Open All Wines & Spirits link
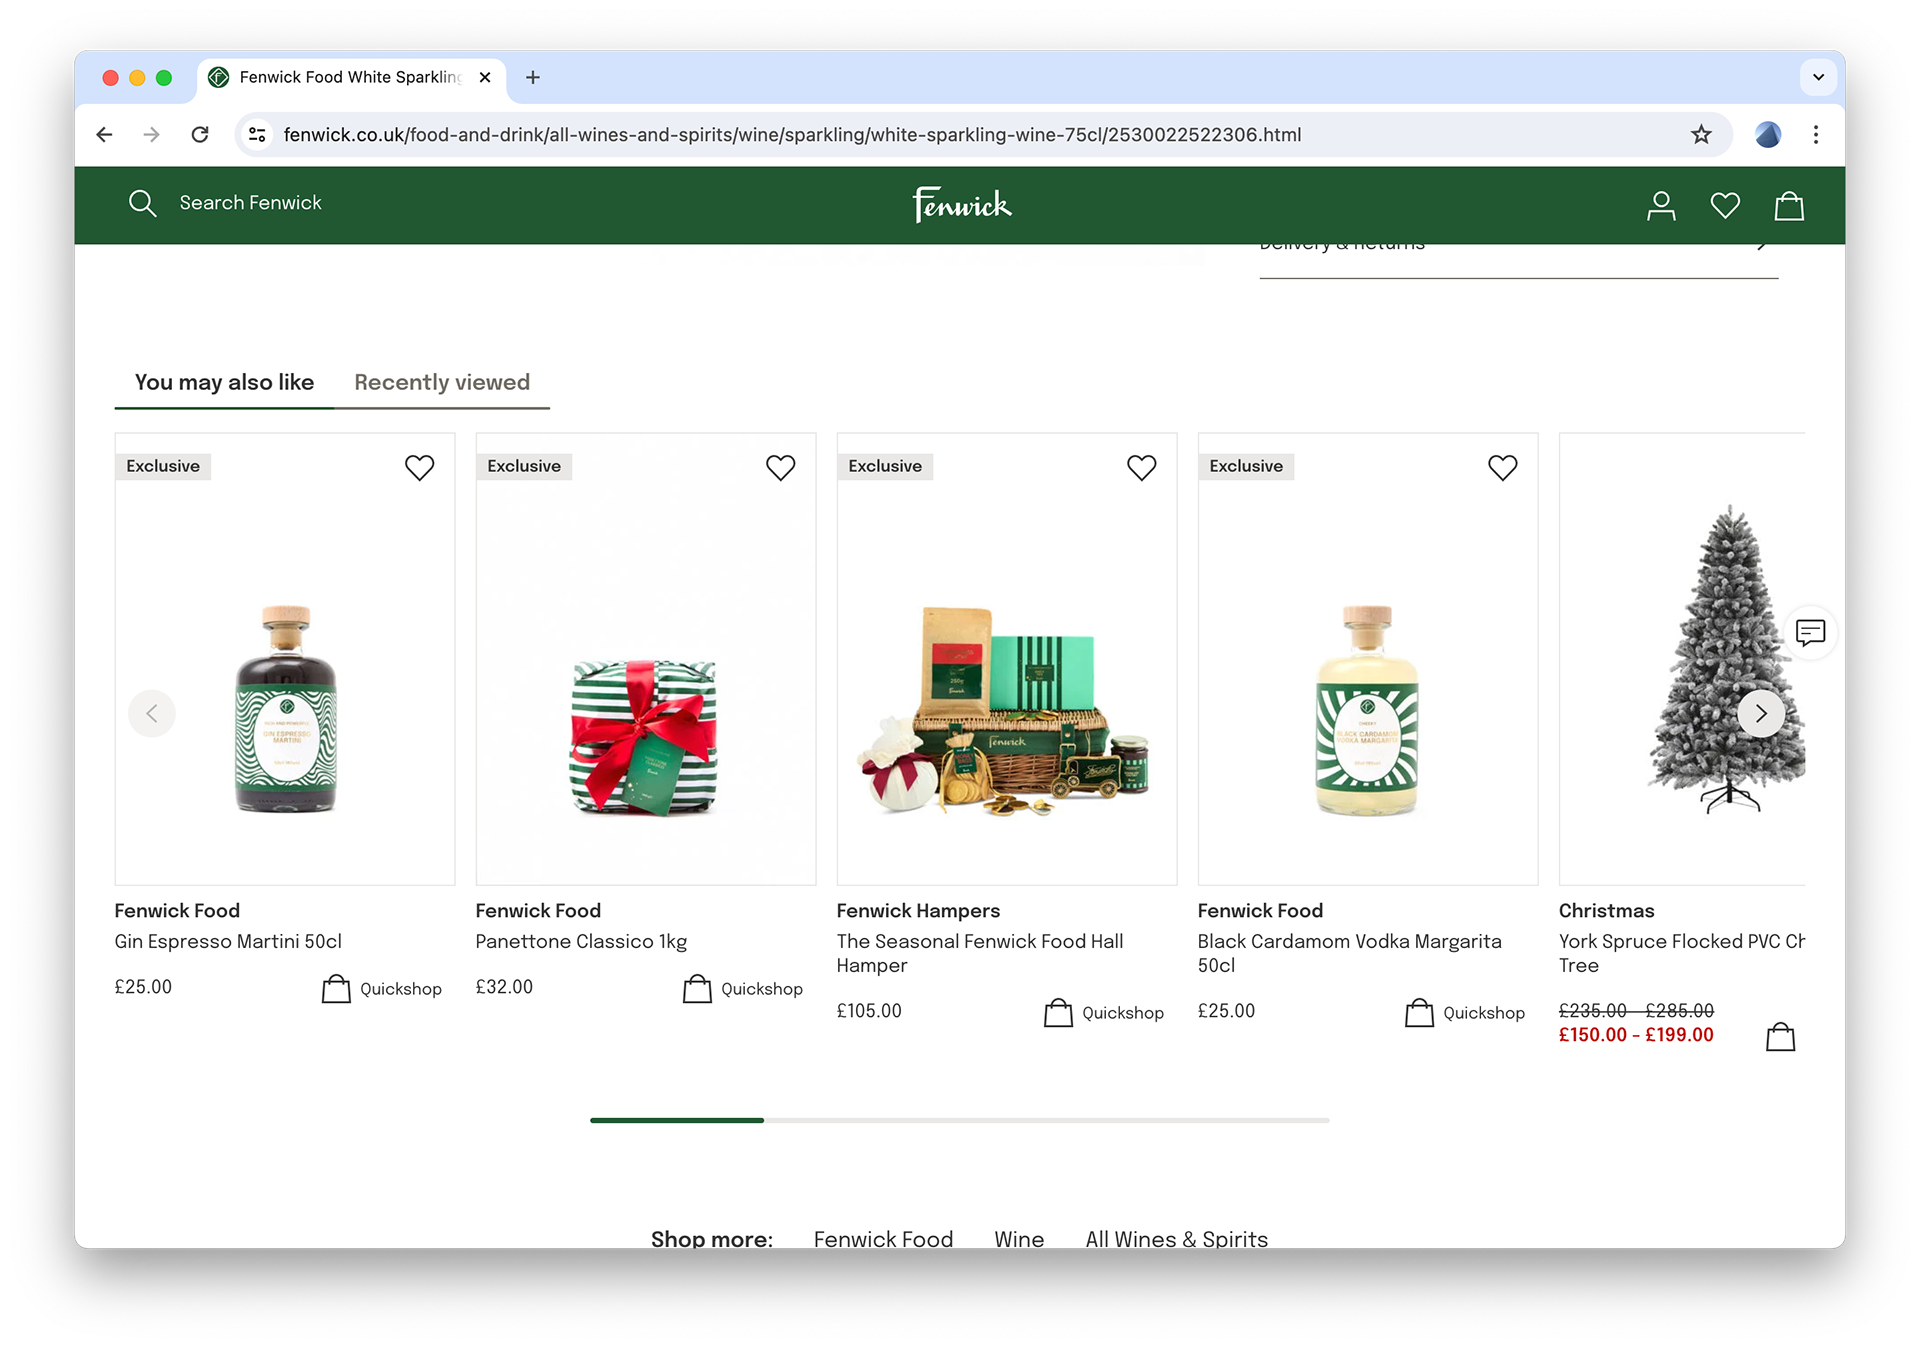1920x1347 pixels. tap(1176, 1238)
